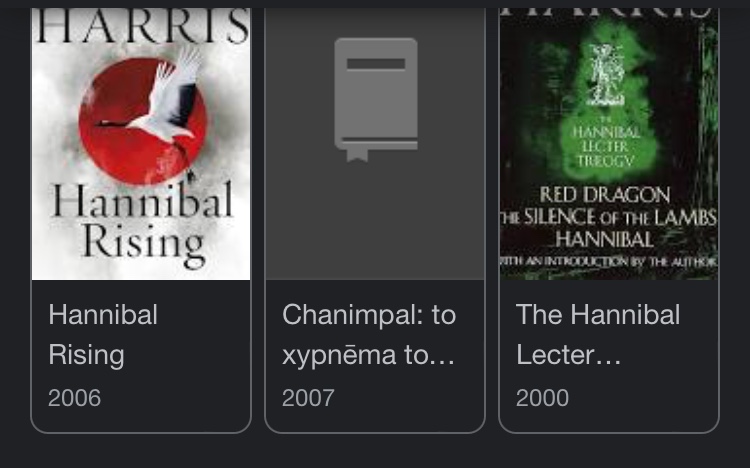Click the 2000 year under Hannibal Lecter
The image size is (750, 468).
[542, 398]
